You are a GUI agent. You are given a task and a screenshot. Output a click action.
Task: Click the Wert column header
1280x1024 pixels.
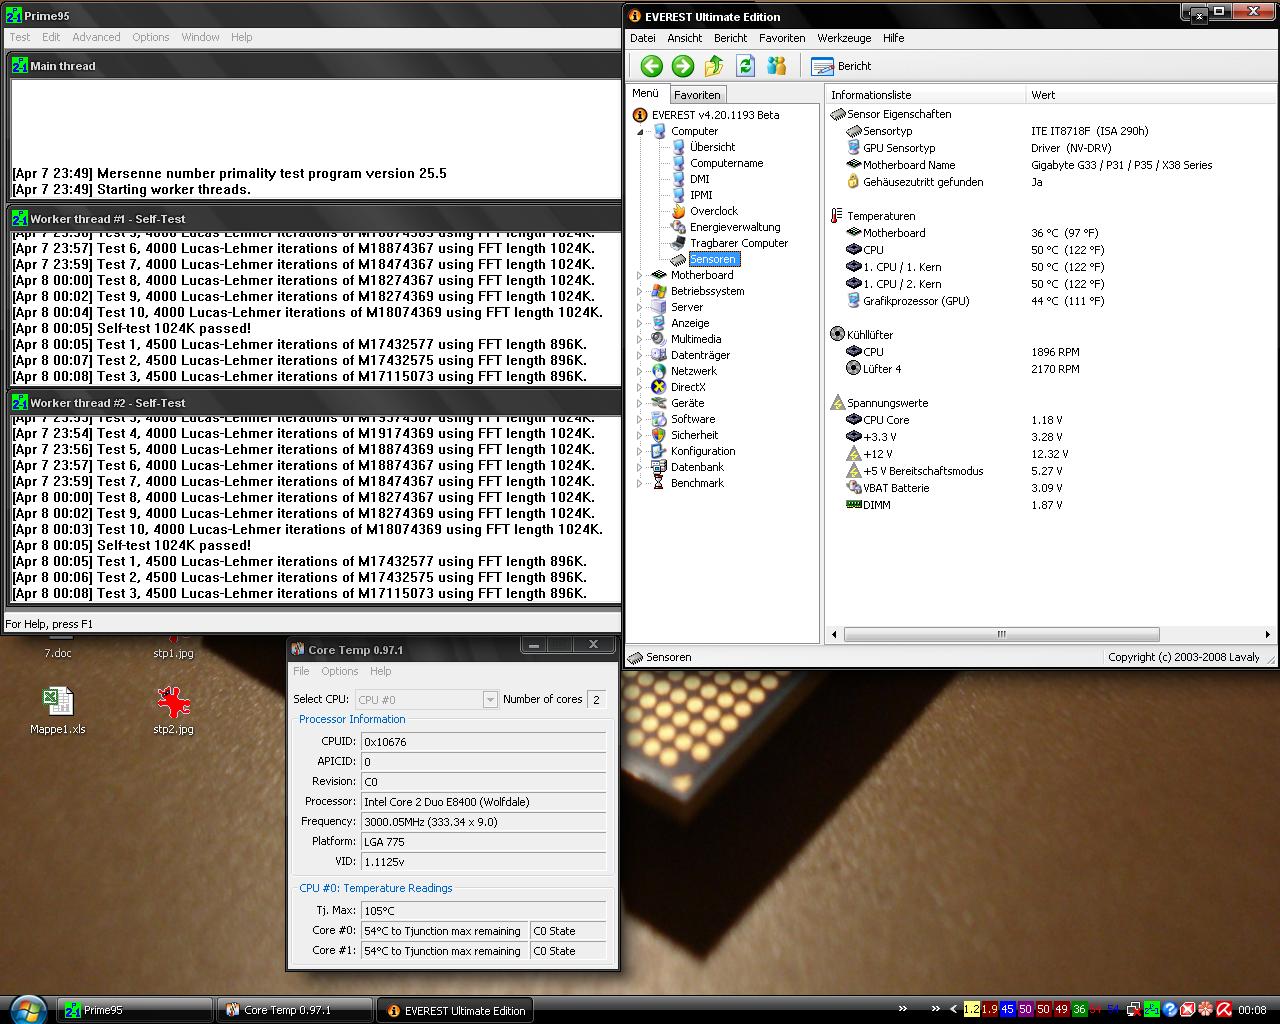(1150, 95)
